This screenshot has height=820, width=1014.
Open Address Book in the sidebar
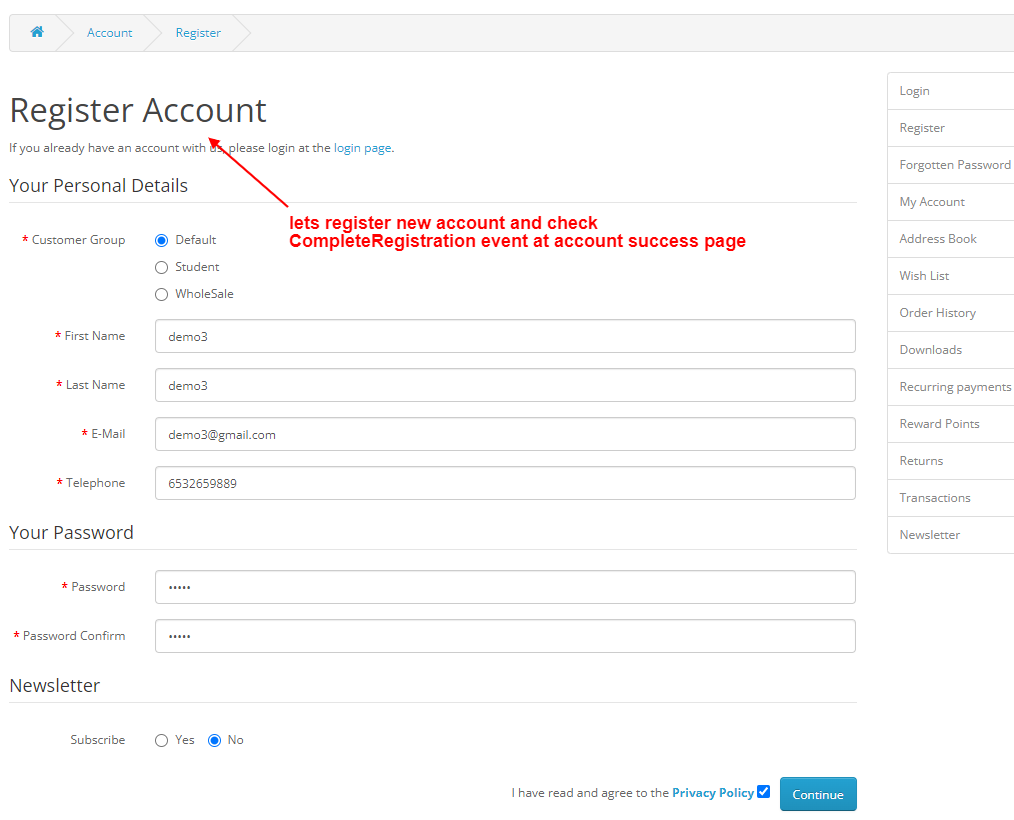point(951,239)
